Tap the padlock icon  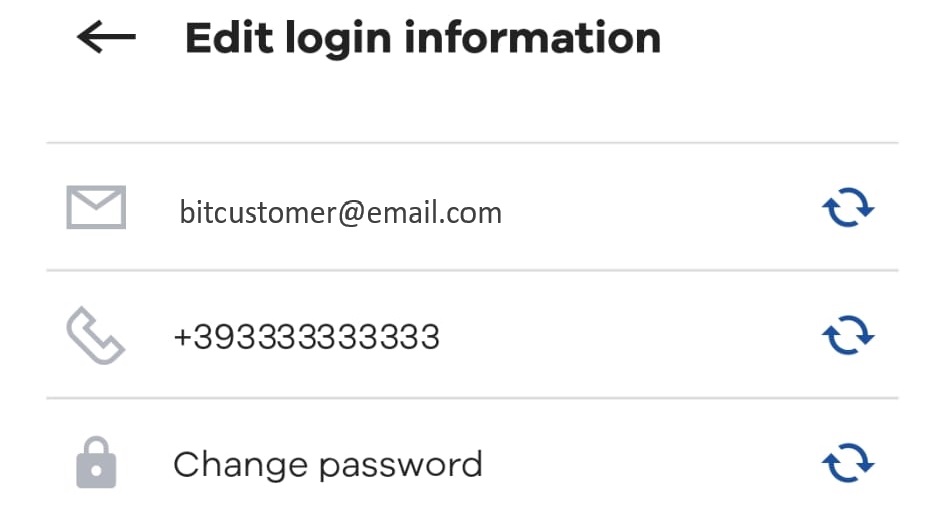(x=96, y=463)
